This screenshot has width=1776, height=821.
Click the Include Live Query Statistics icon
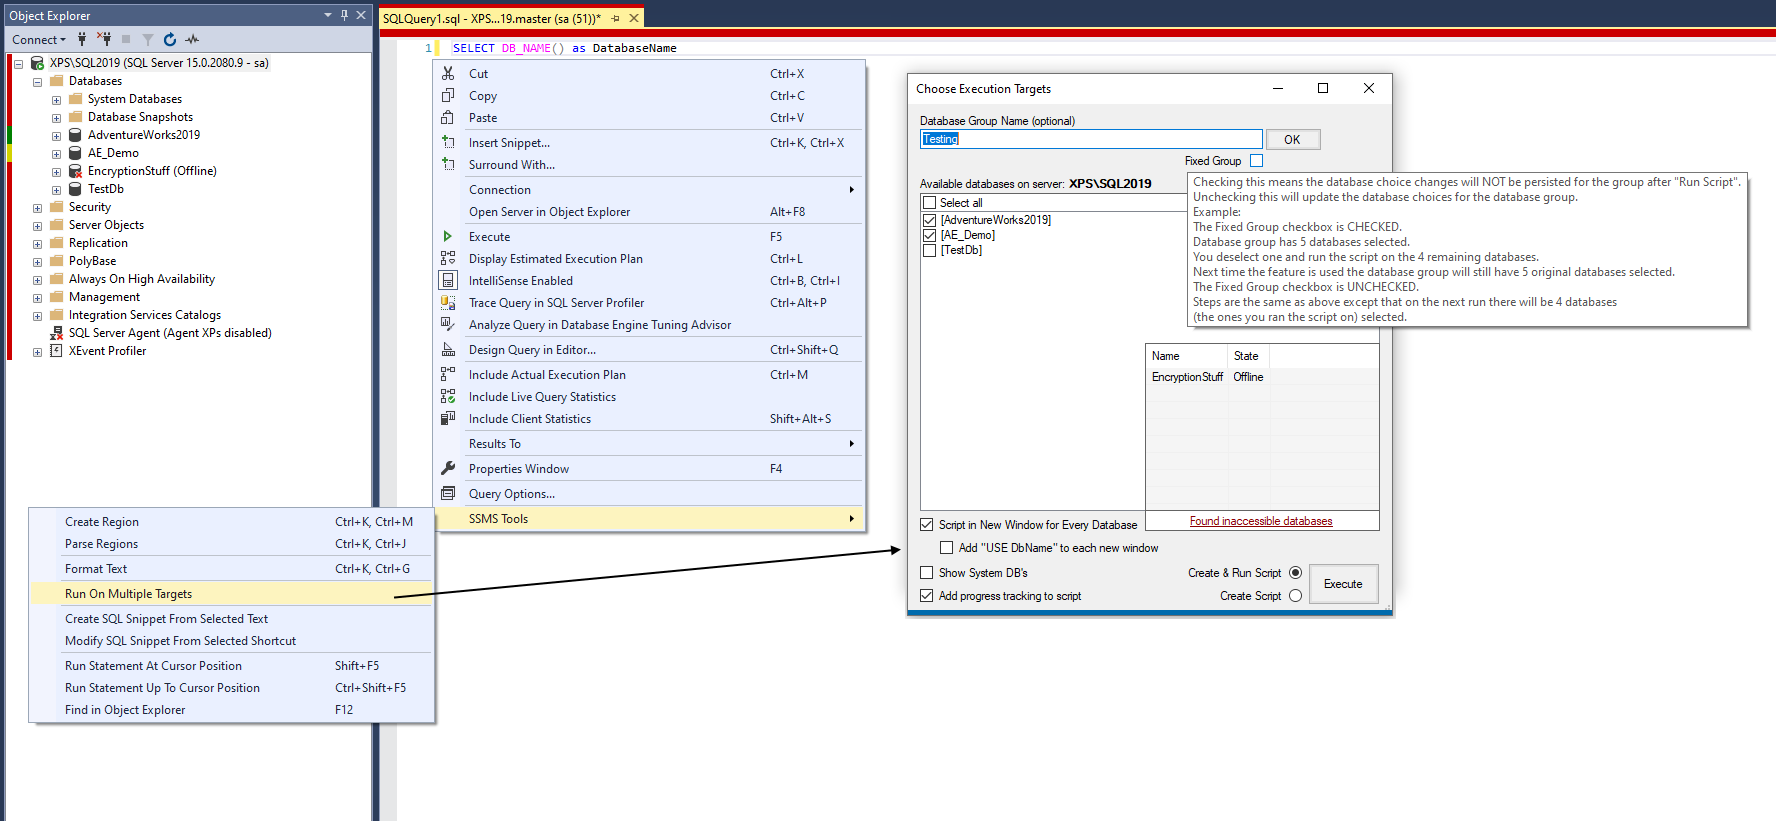pyautogui.click(x=448, y=397)
